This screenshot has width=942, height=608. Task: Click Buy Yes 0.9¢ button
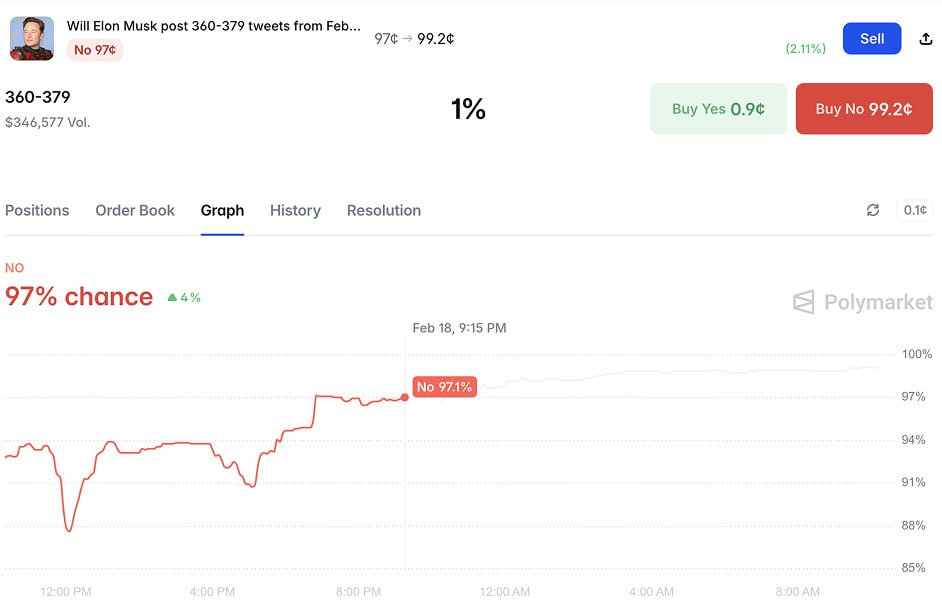(718, 109)
